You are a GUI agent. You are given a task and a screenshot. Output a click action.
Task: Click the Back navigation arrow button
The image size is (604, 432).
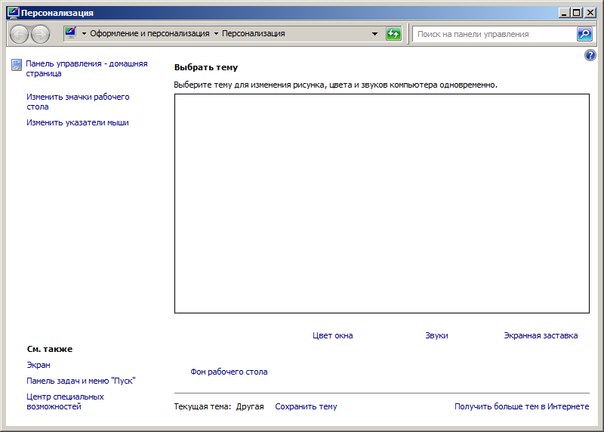(x=19, y=34)
